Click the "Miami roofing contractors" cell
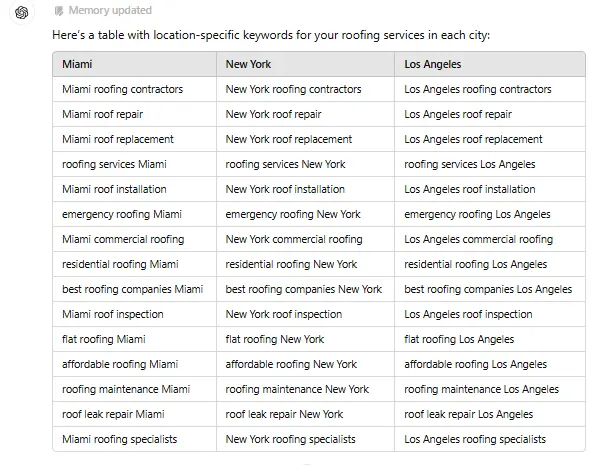The width and height of the screenshot is (614, 465). coord(122,89)
